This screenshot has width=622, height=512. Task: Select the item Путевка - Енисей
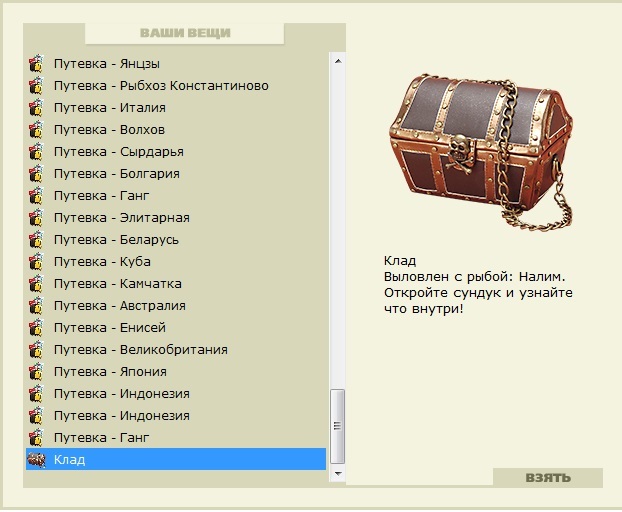(x=176, y=328)
